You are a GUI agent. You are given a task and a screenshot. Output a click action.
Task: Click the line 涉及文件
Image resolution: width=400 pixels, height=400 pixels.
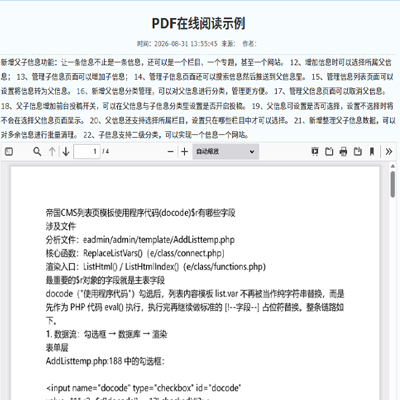click(x=61, y=226)
